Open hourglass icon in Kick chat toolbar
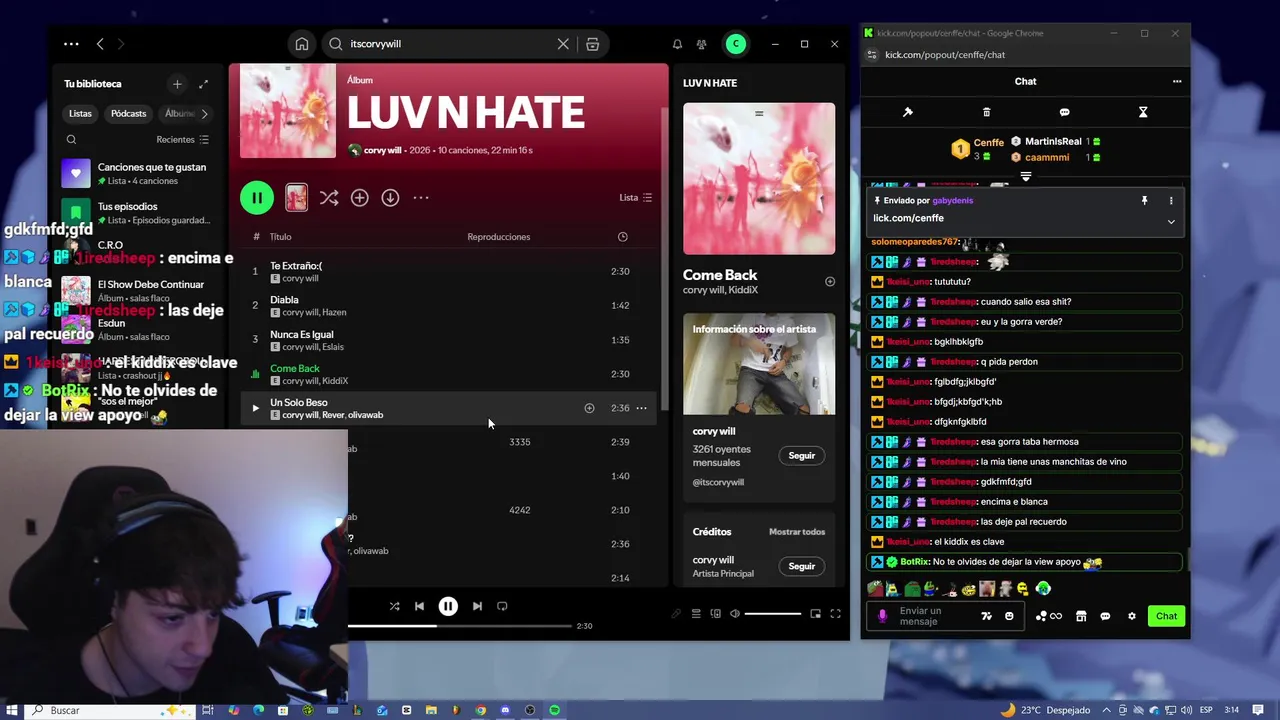Screen dimensions: 1280x720 1143,112
